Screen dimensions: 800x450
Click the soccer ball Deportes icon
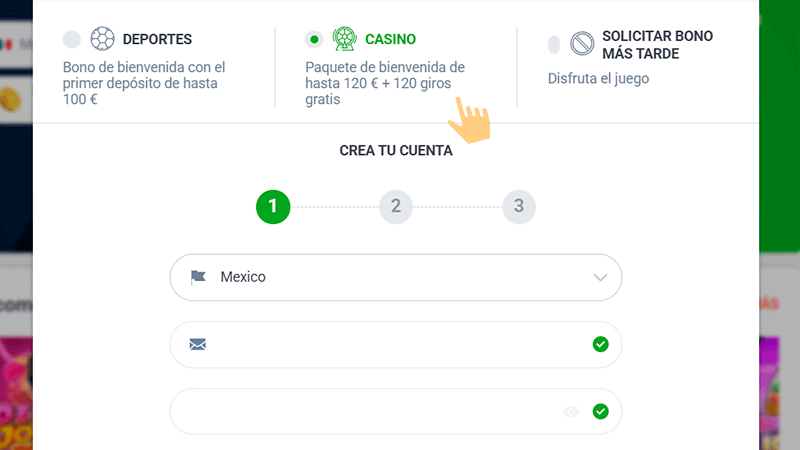tap(102, 40)
